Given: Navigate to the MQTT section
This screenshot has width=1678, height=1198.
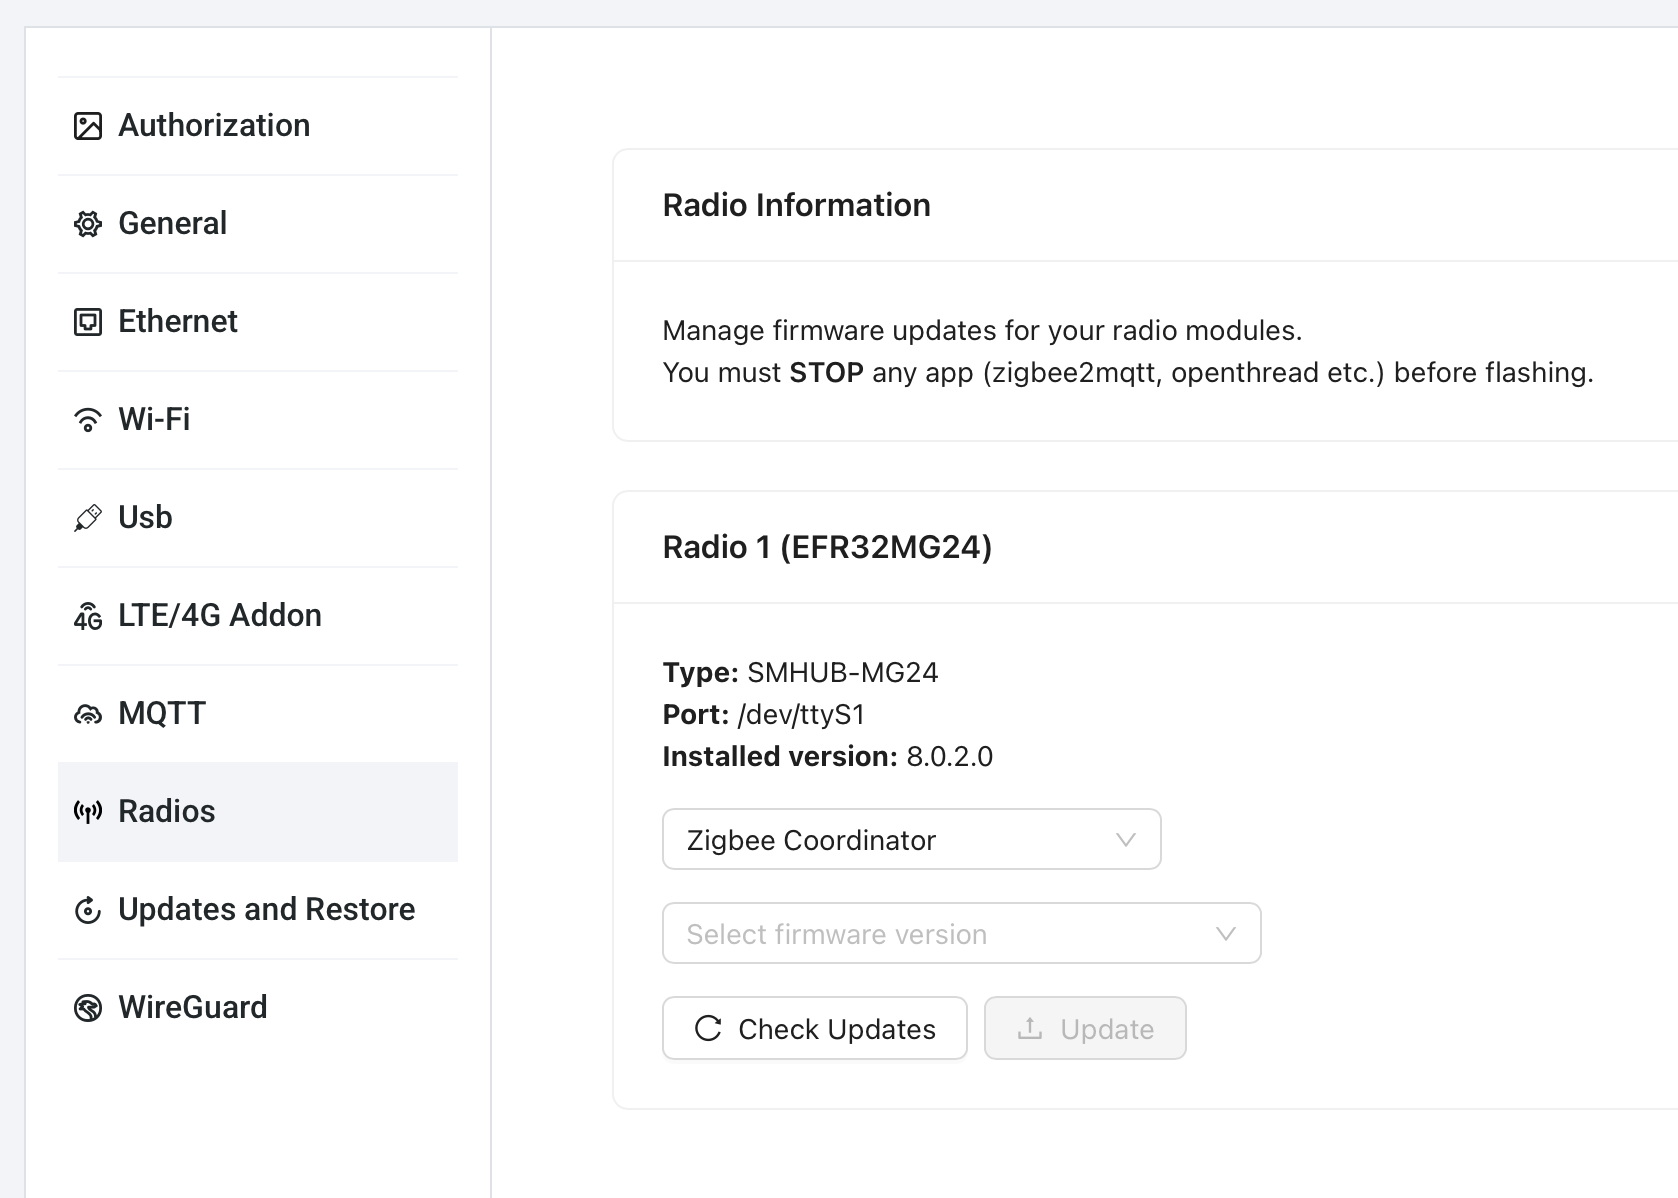Looking at the screenshot, I should pyautogui.click(x=258, y=714).
